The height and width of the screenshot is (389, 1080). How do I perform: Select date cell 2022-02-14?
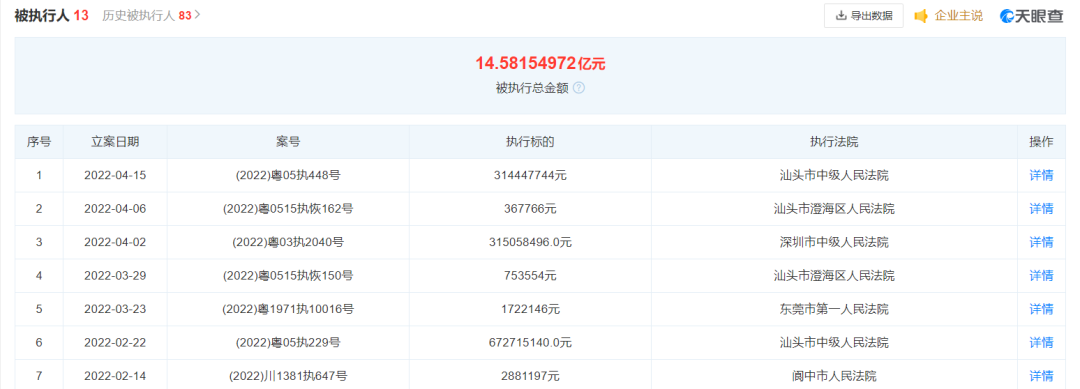pos(115,376)
